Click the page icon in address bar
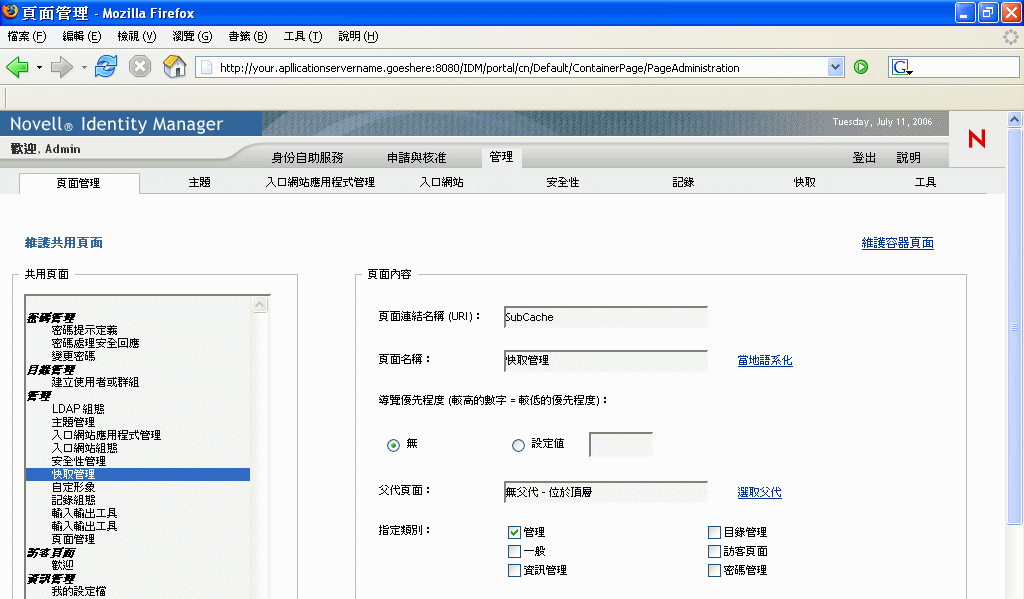This screenshot has width=1024, height=599. coord(206,67)
